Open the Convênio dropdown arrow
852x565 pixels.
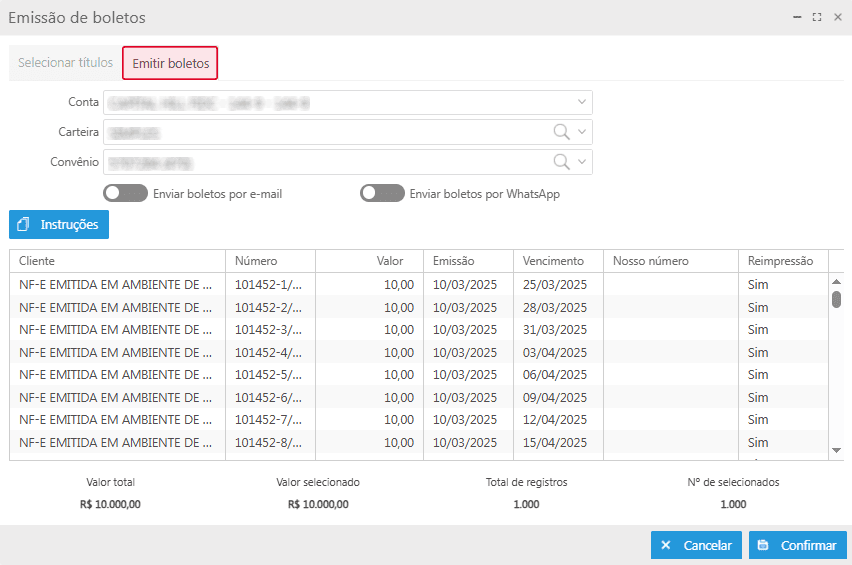(x=582, y=162)
